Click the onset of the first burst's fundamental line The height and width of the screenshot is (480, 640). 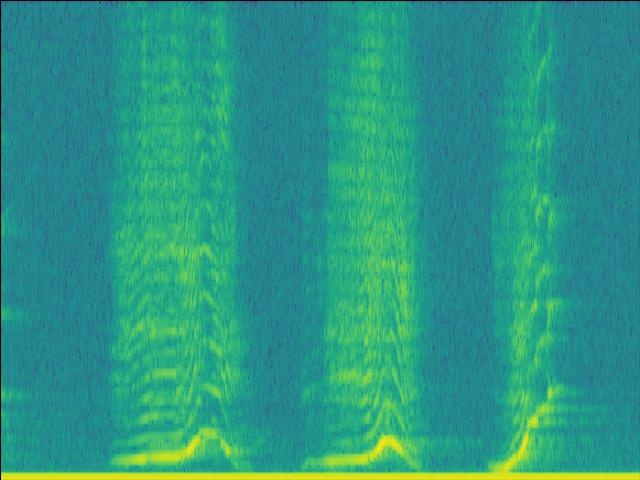click(120, 460)
